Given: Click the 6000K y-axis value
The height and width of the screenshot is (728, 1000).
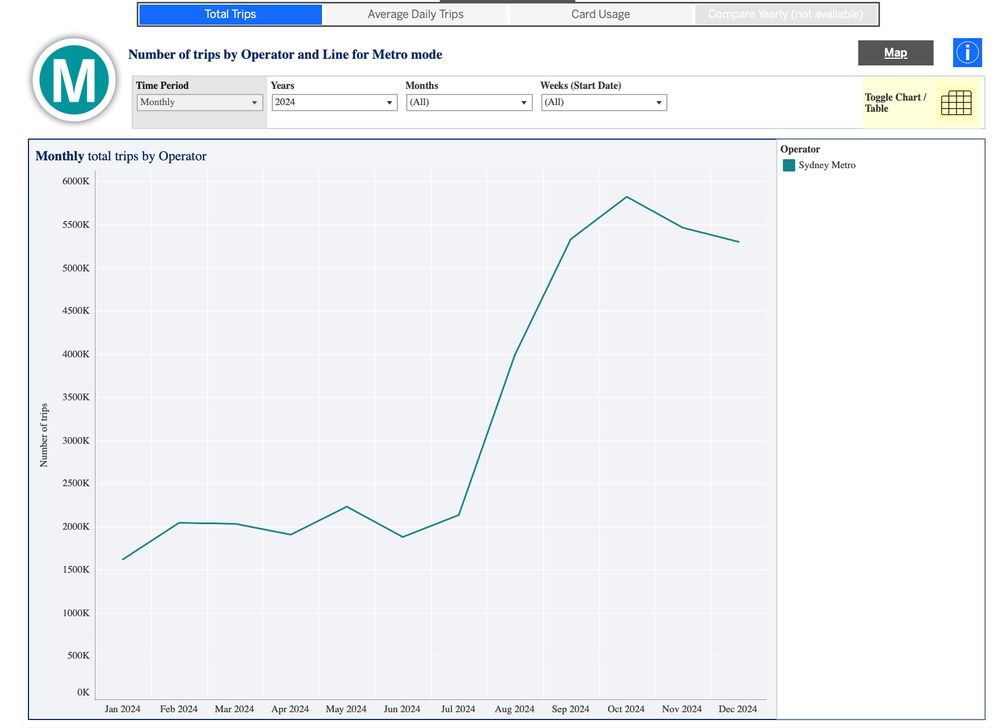Looking at the screenshot, I should click(76, 181).
